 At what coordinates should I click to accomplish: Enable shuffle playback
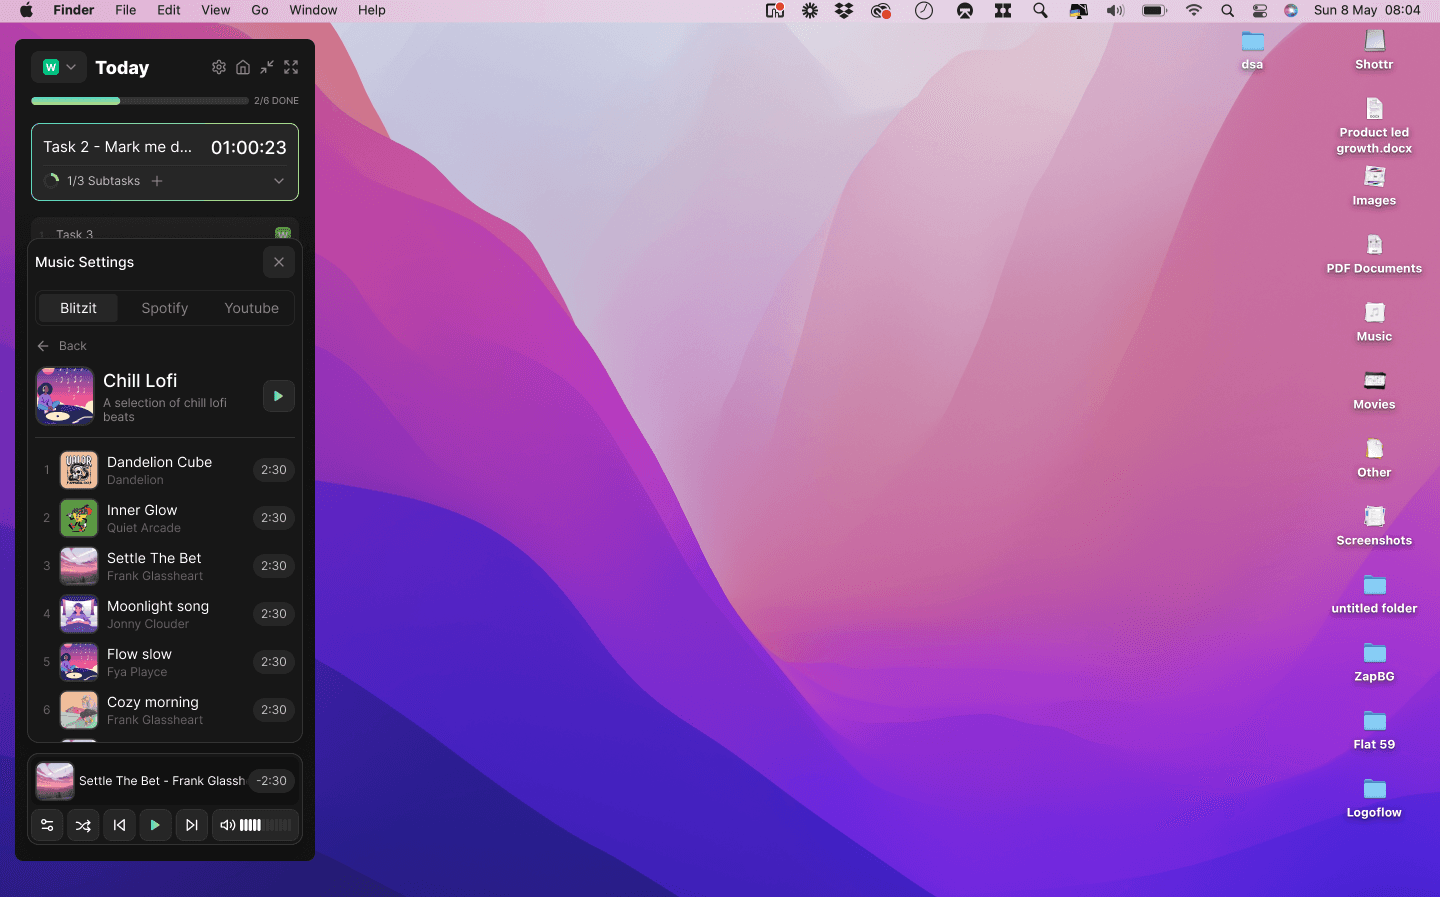click(83, 825)
